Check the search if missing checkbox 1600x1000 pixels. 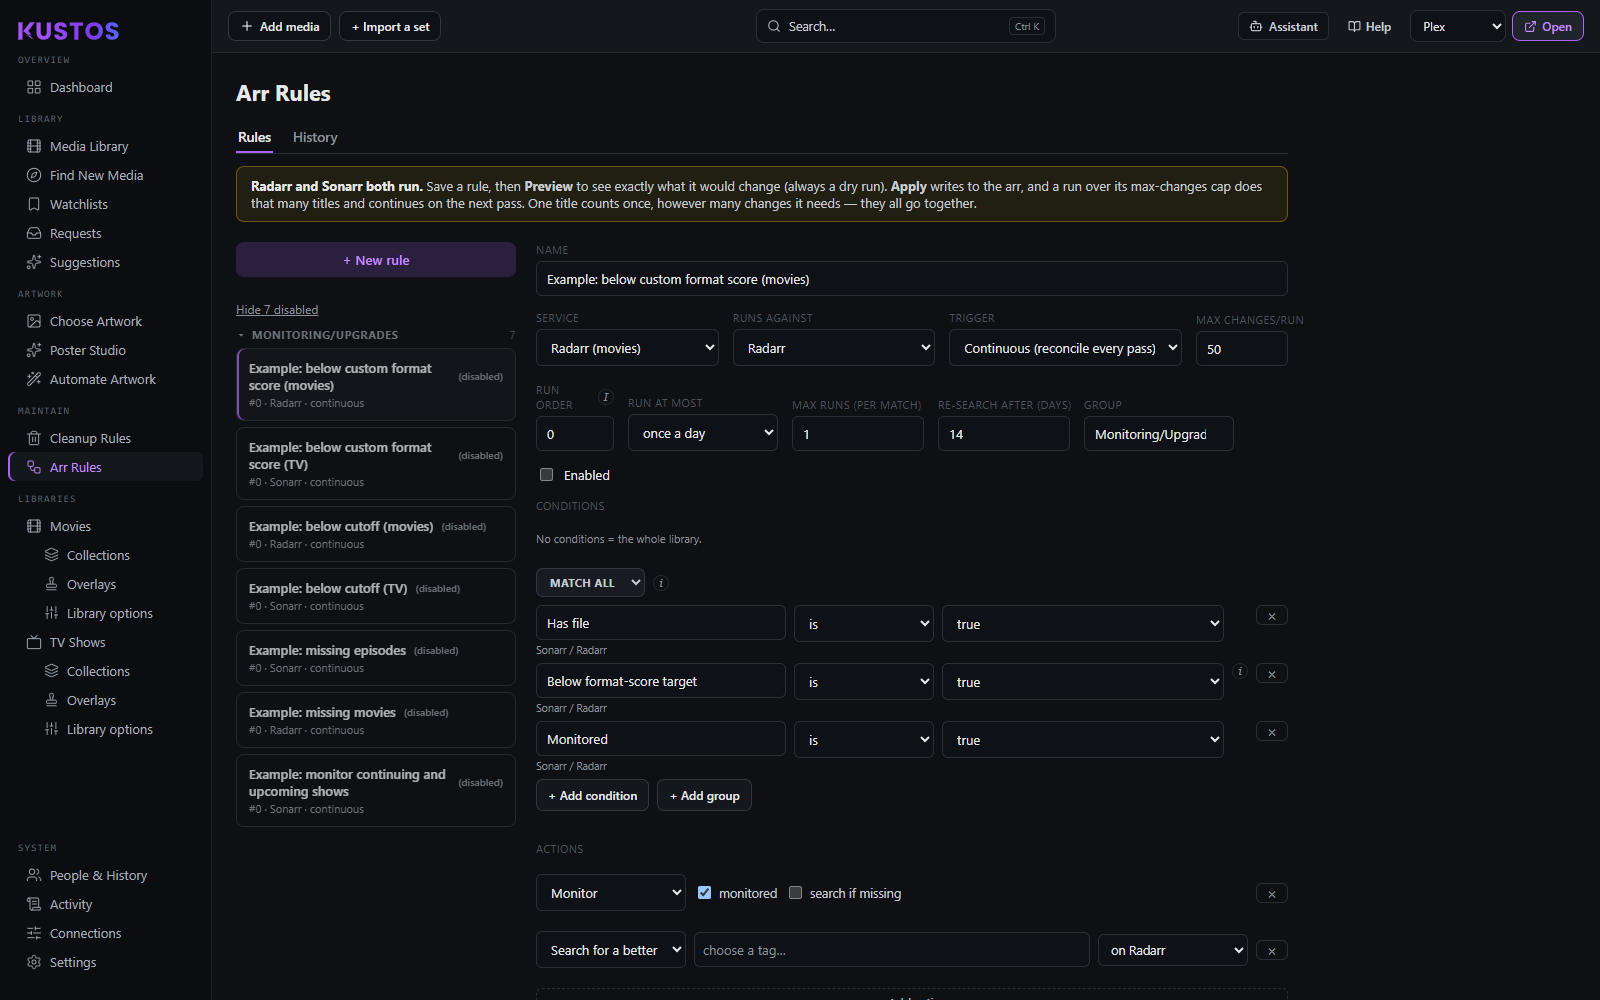click(796, 893)
